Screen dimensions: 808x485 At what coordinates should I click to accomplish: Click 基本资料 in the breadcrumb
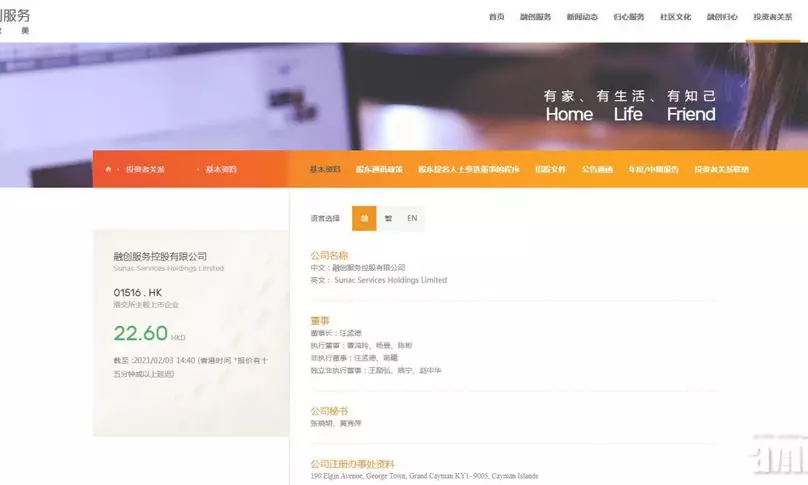pyautogui.click(x=221, y=169)
